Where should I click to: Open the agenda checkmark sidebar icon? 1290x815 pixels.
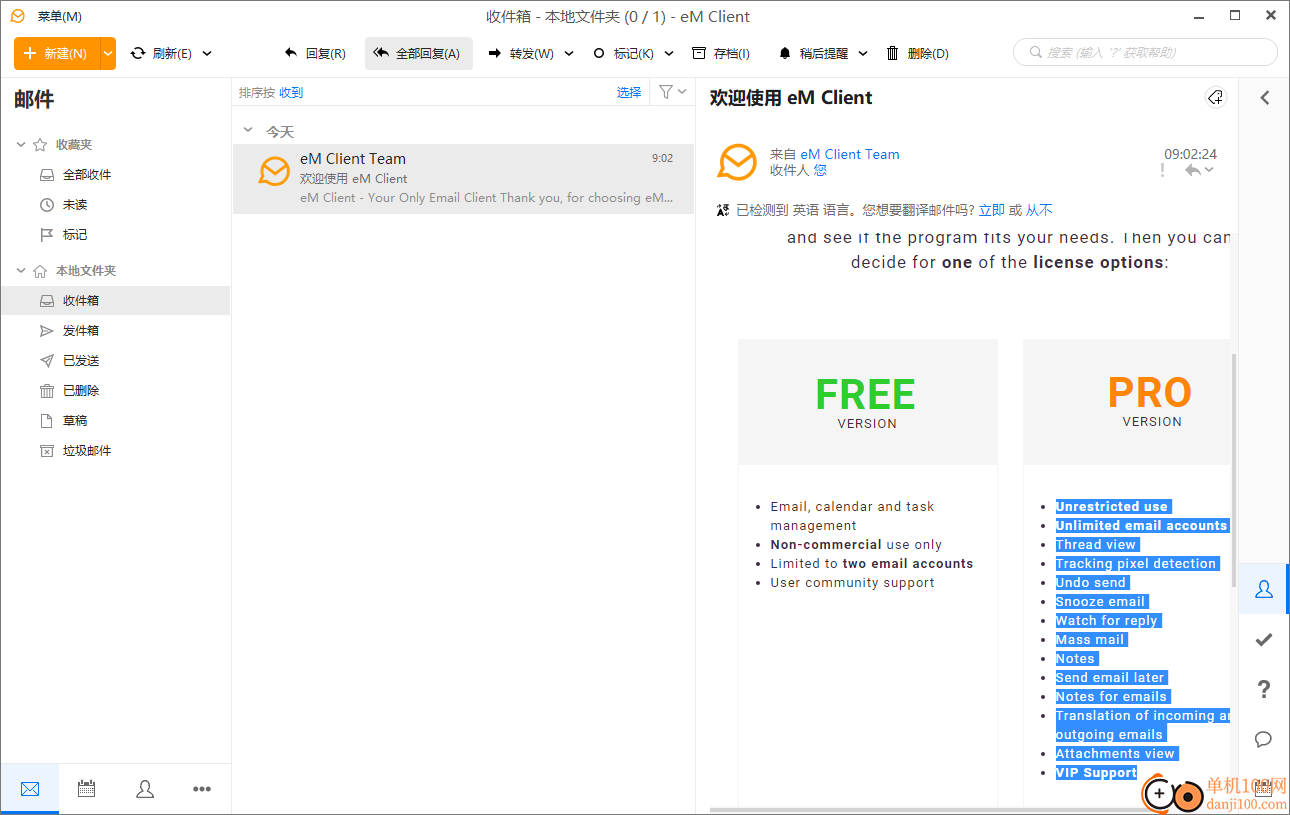click(x=1264, y=640)
